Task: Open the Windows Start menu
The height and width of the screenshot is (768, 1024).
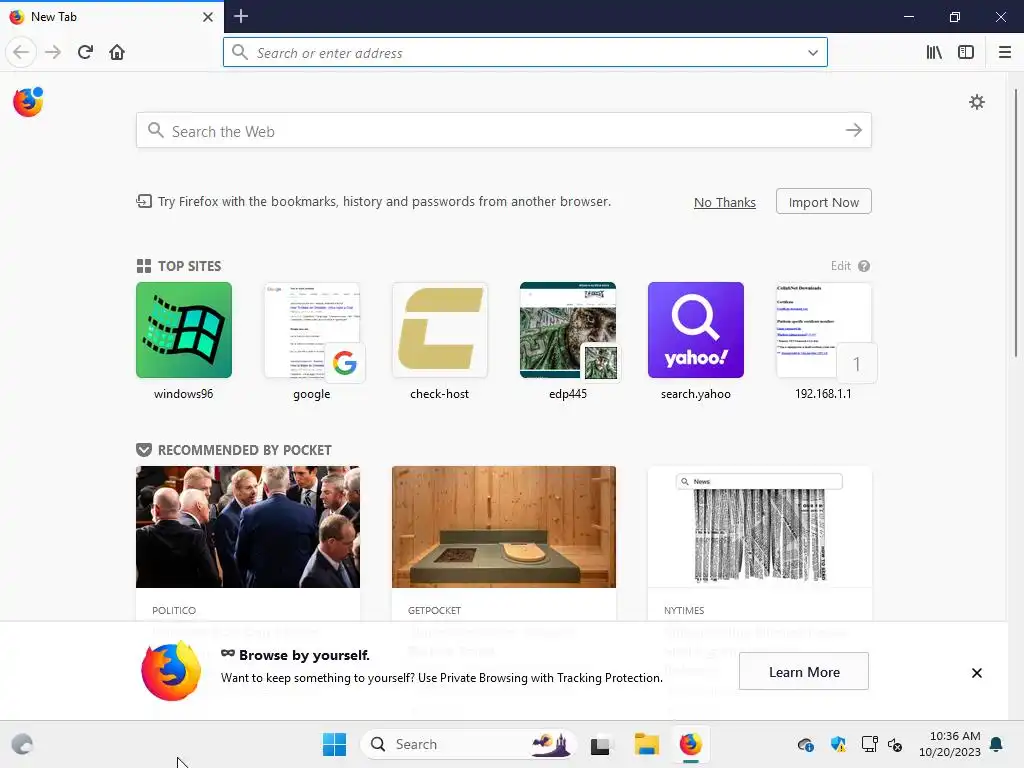Action: click(x=334, y=744)
